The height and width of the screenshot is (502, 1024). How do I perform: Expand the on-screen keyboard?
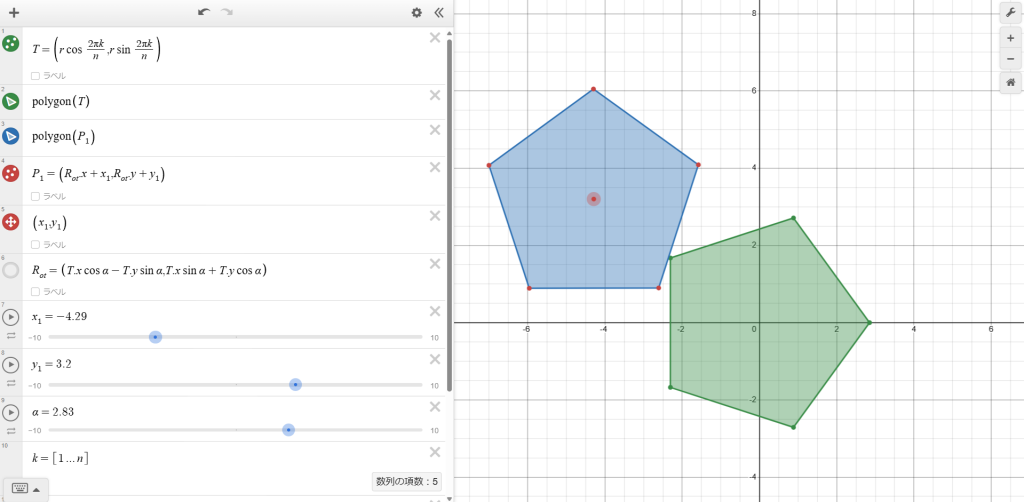tap(26, 489)
